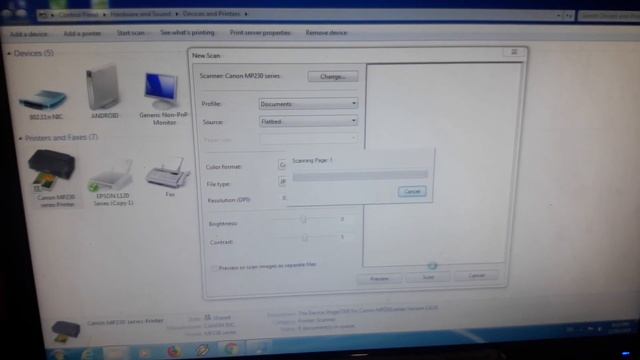Open the Windows Start menu orb
The width and height of the screenshot is (640, 360).
coord(59,354)
